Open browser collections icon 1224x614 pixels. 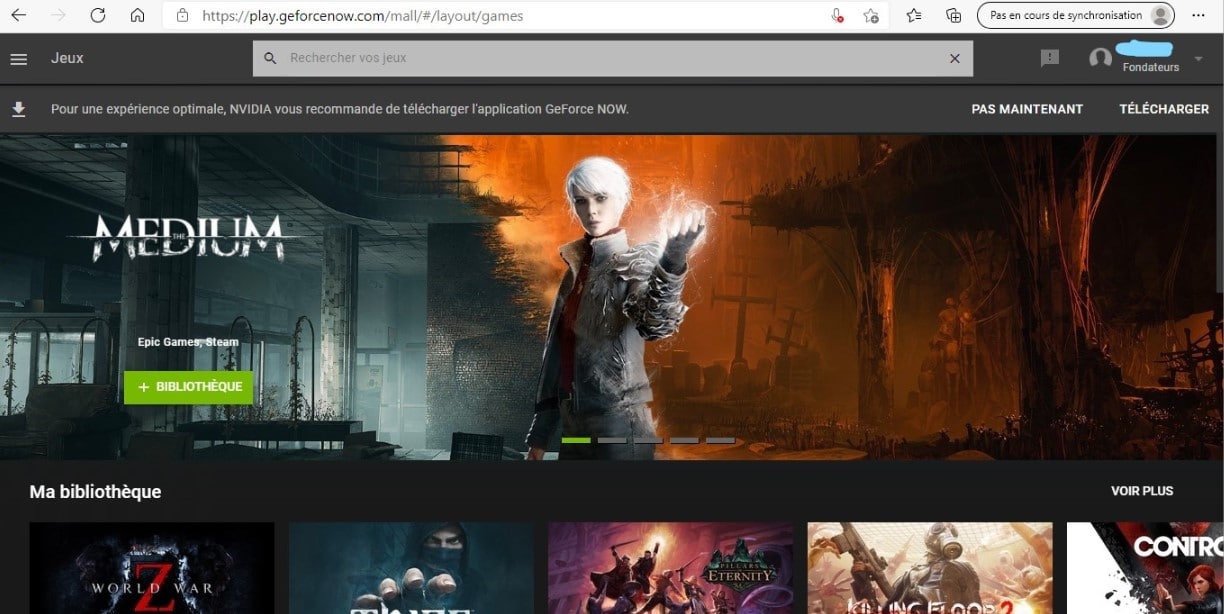953,16
